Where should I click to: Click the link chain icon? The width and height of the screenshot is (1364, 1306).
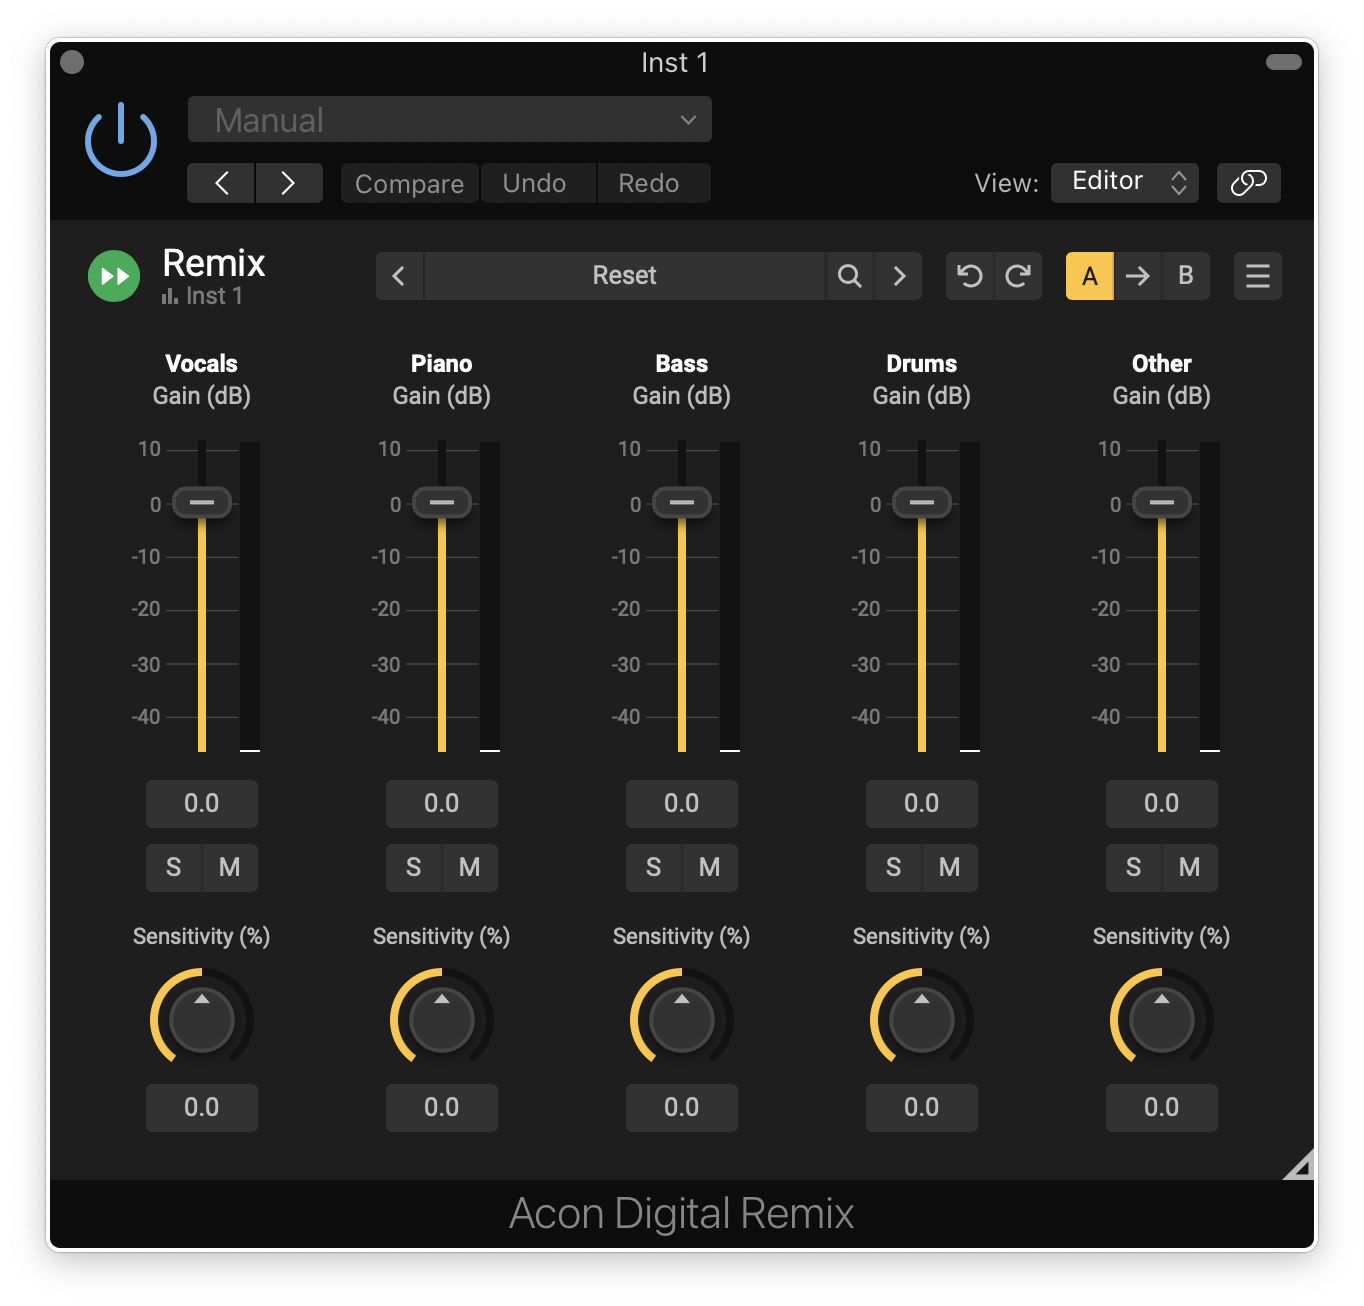click(x=1249, y=182)
